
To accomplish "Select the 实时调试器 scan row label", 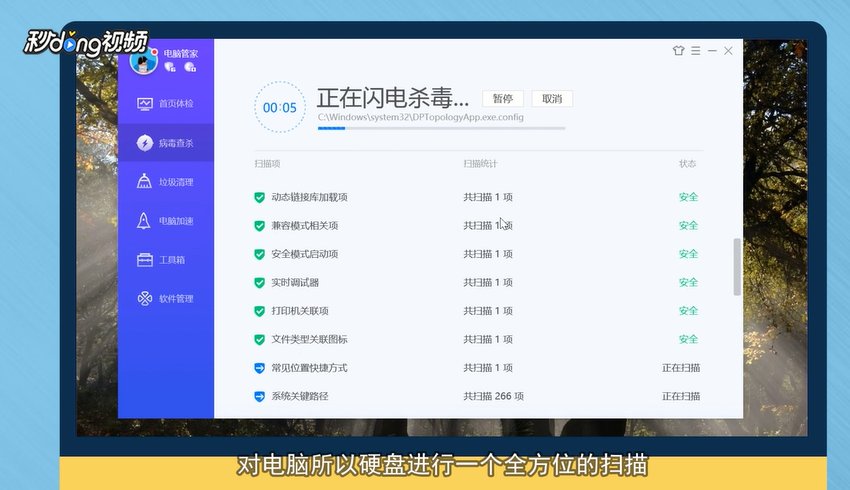I will 295,282.
